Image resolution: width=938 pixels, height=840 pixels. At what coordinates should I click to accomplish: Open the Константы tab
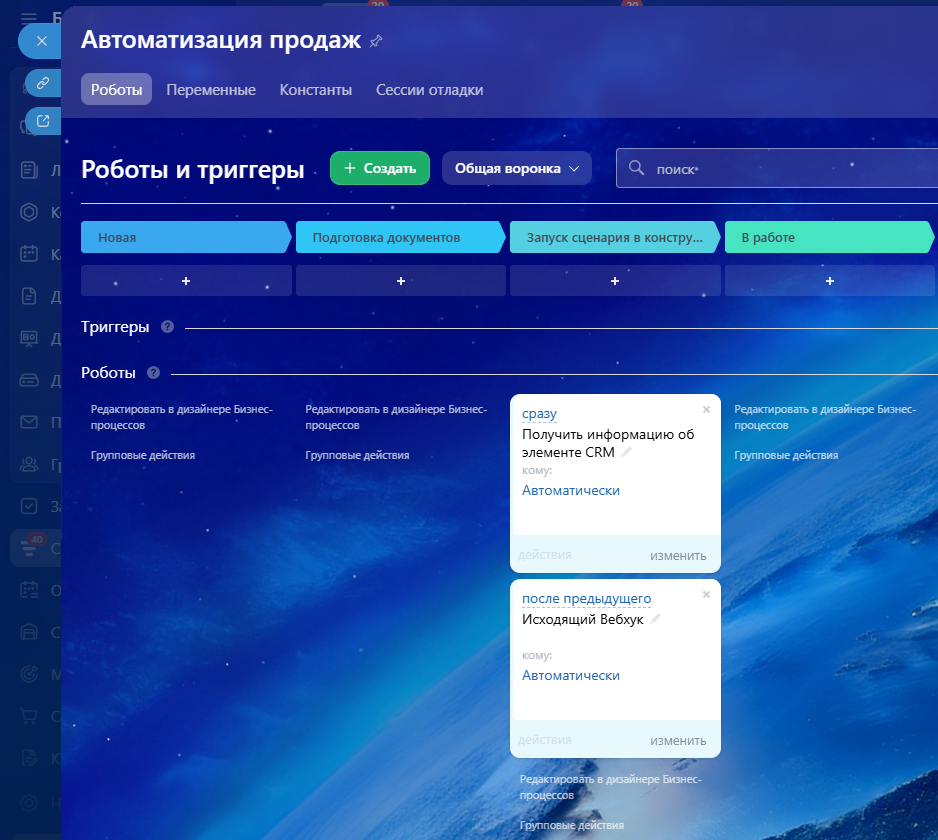[x=315, y=90]
